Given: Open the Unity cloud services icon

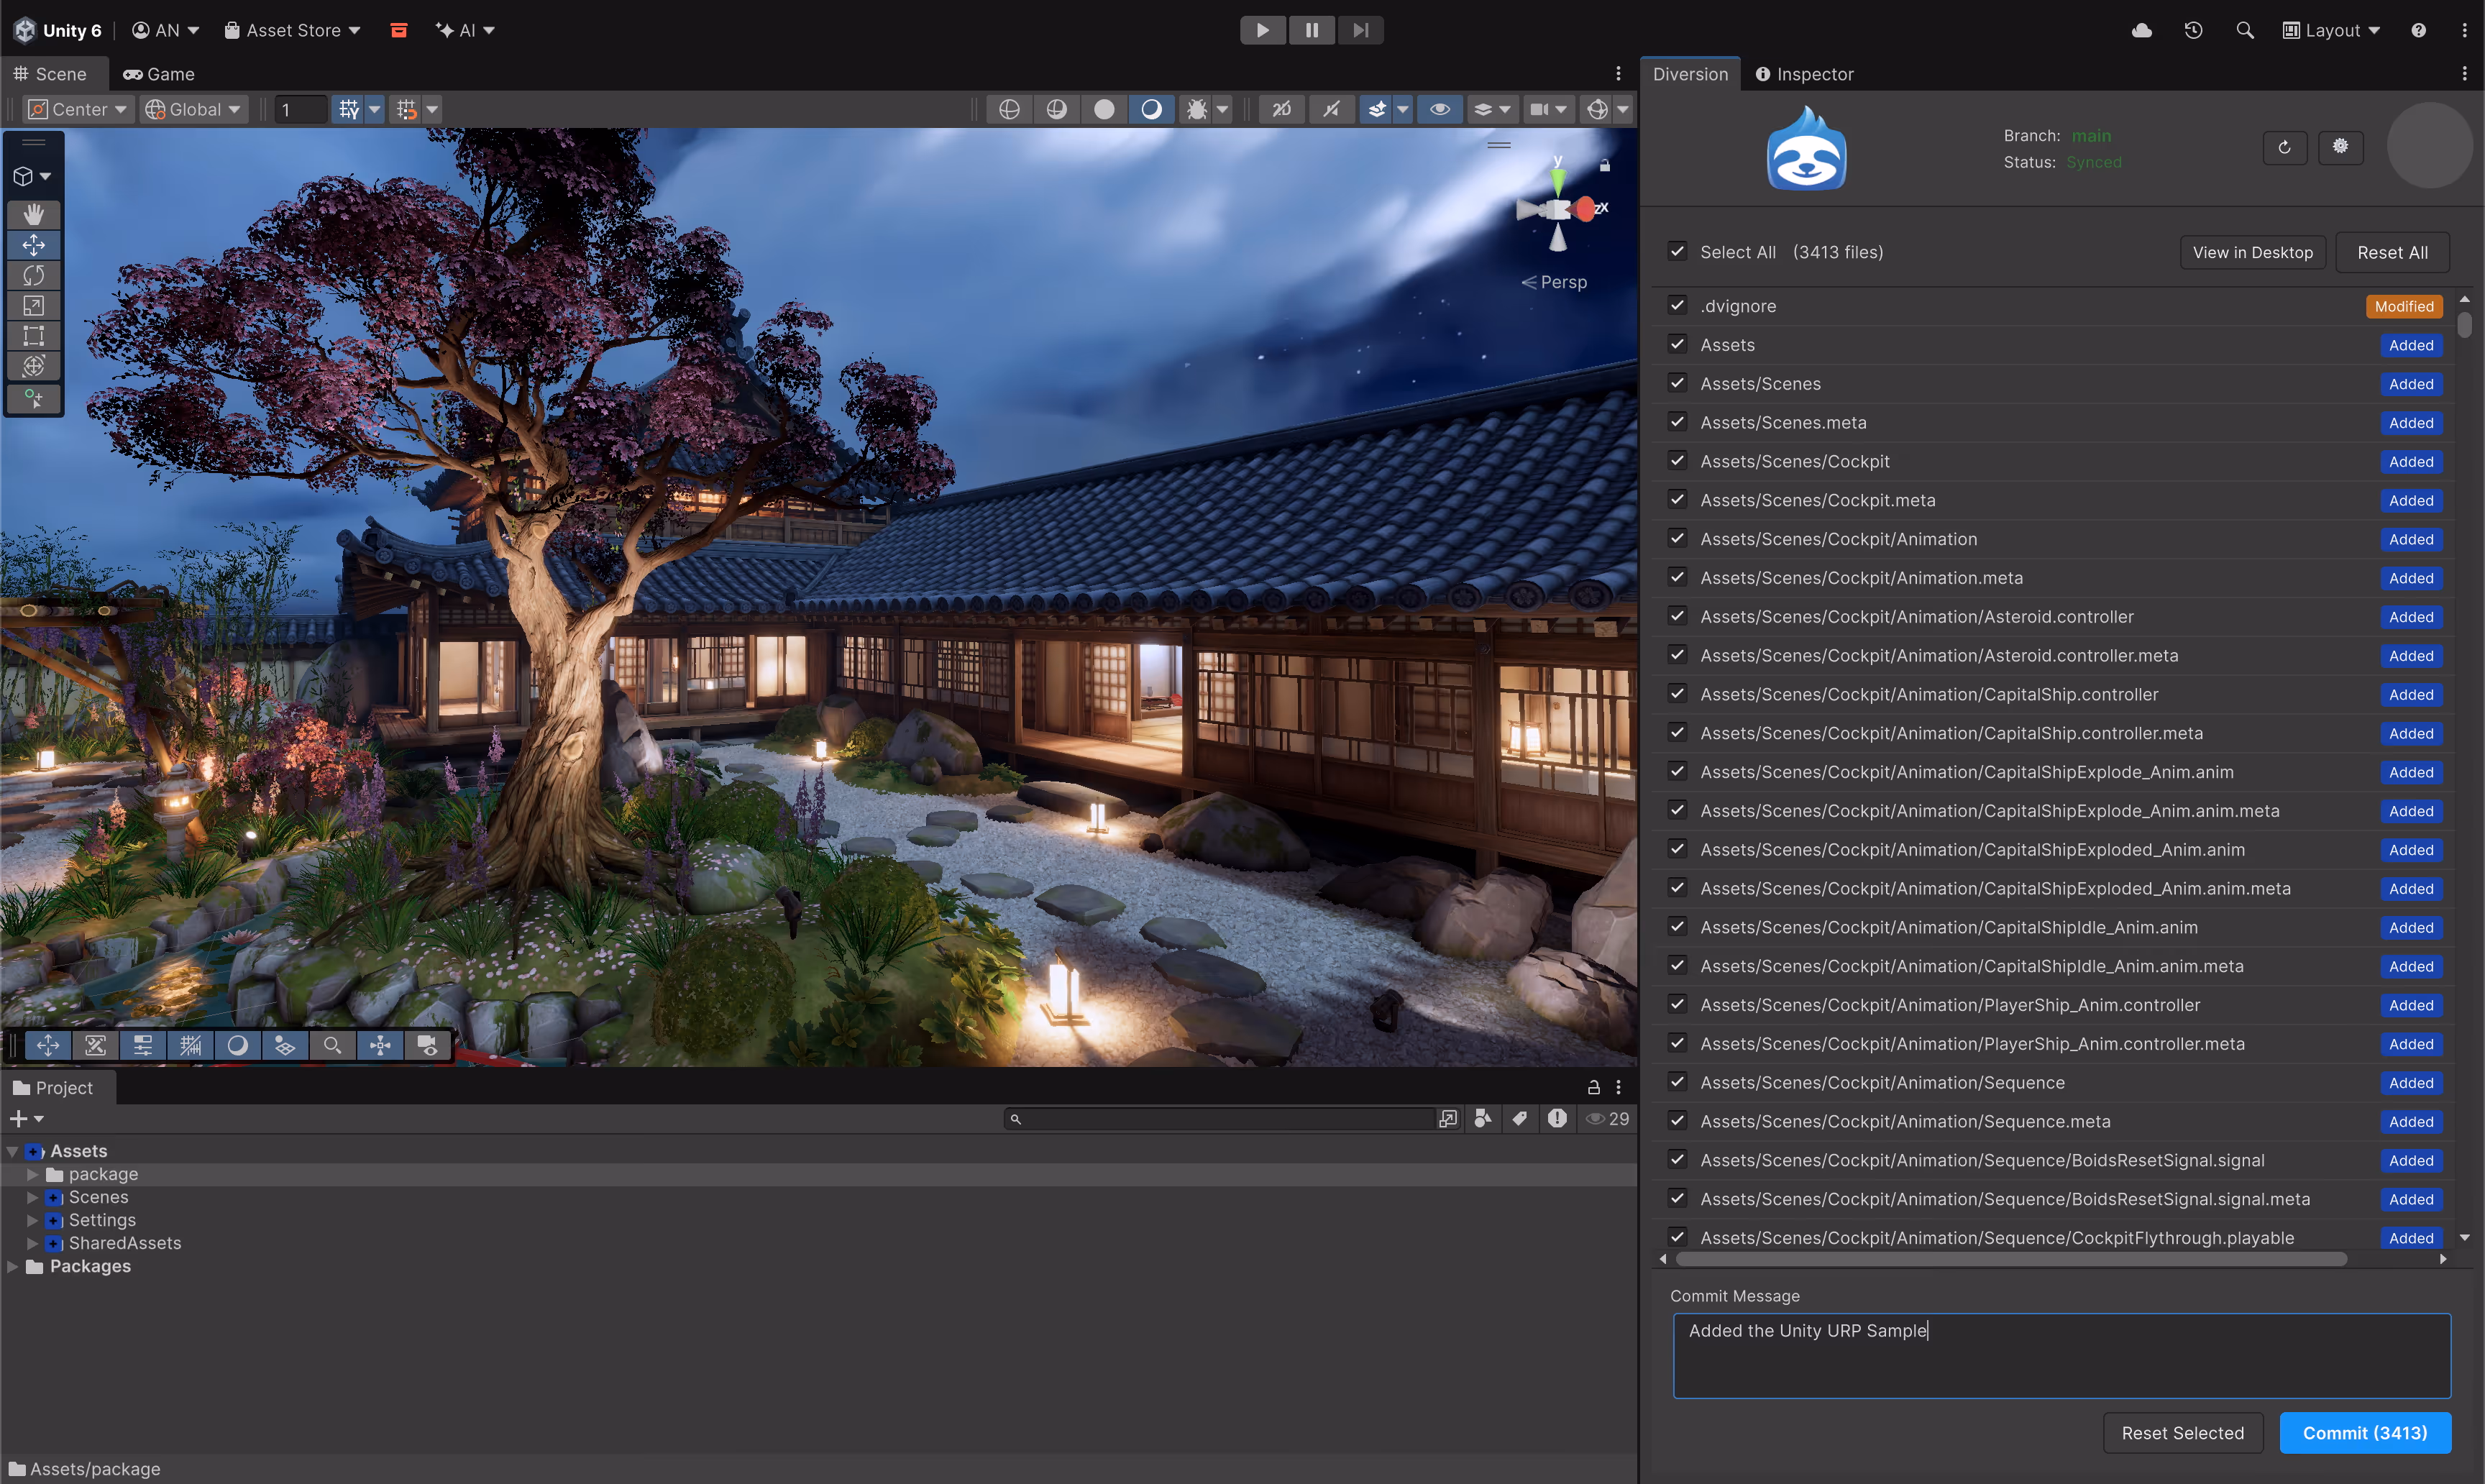Looking at the screenshot, I should tap(2141, 30).
